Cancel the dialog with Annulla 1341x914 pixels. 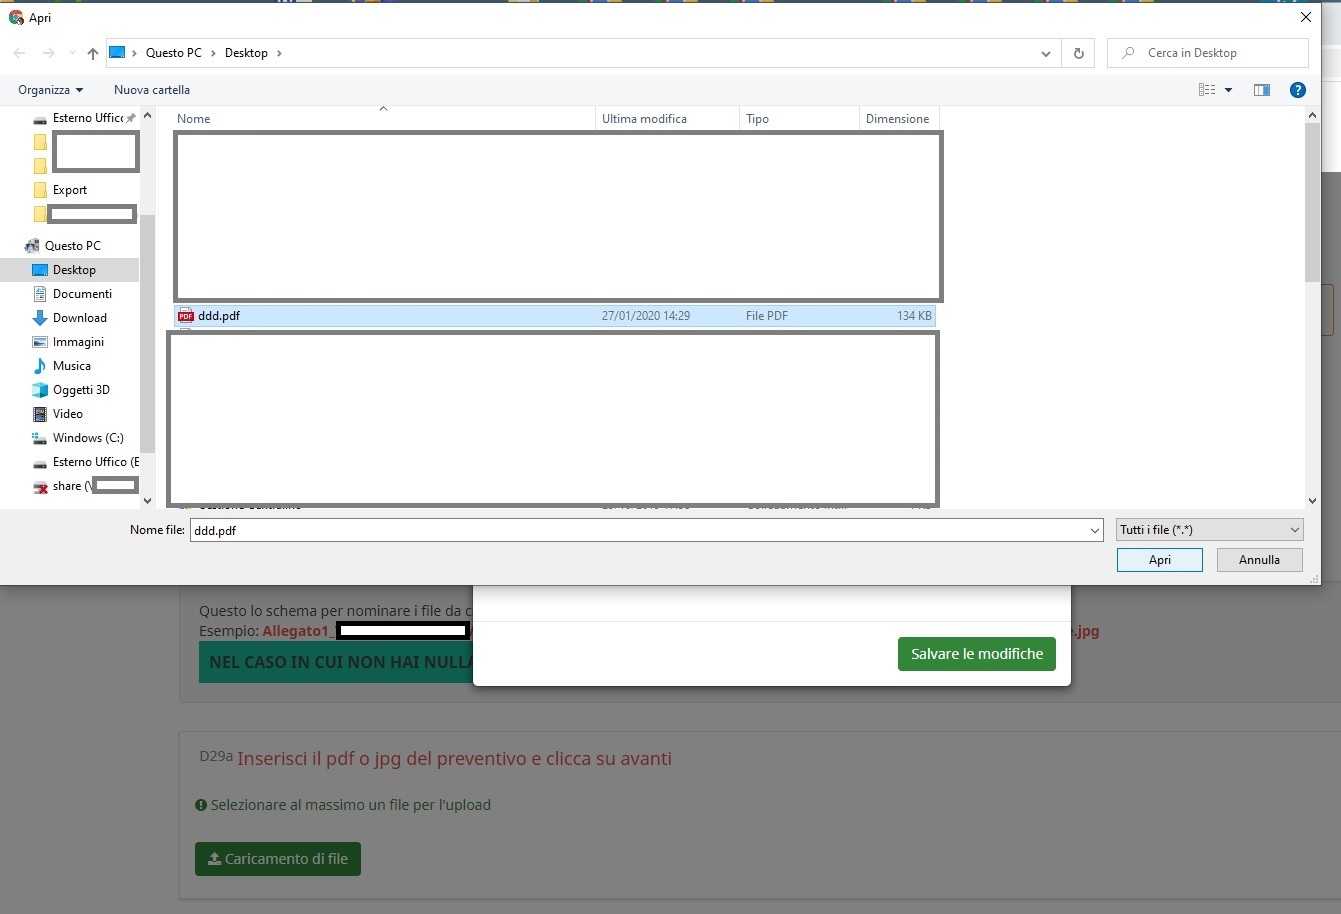pos(1260,560)
